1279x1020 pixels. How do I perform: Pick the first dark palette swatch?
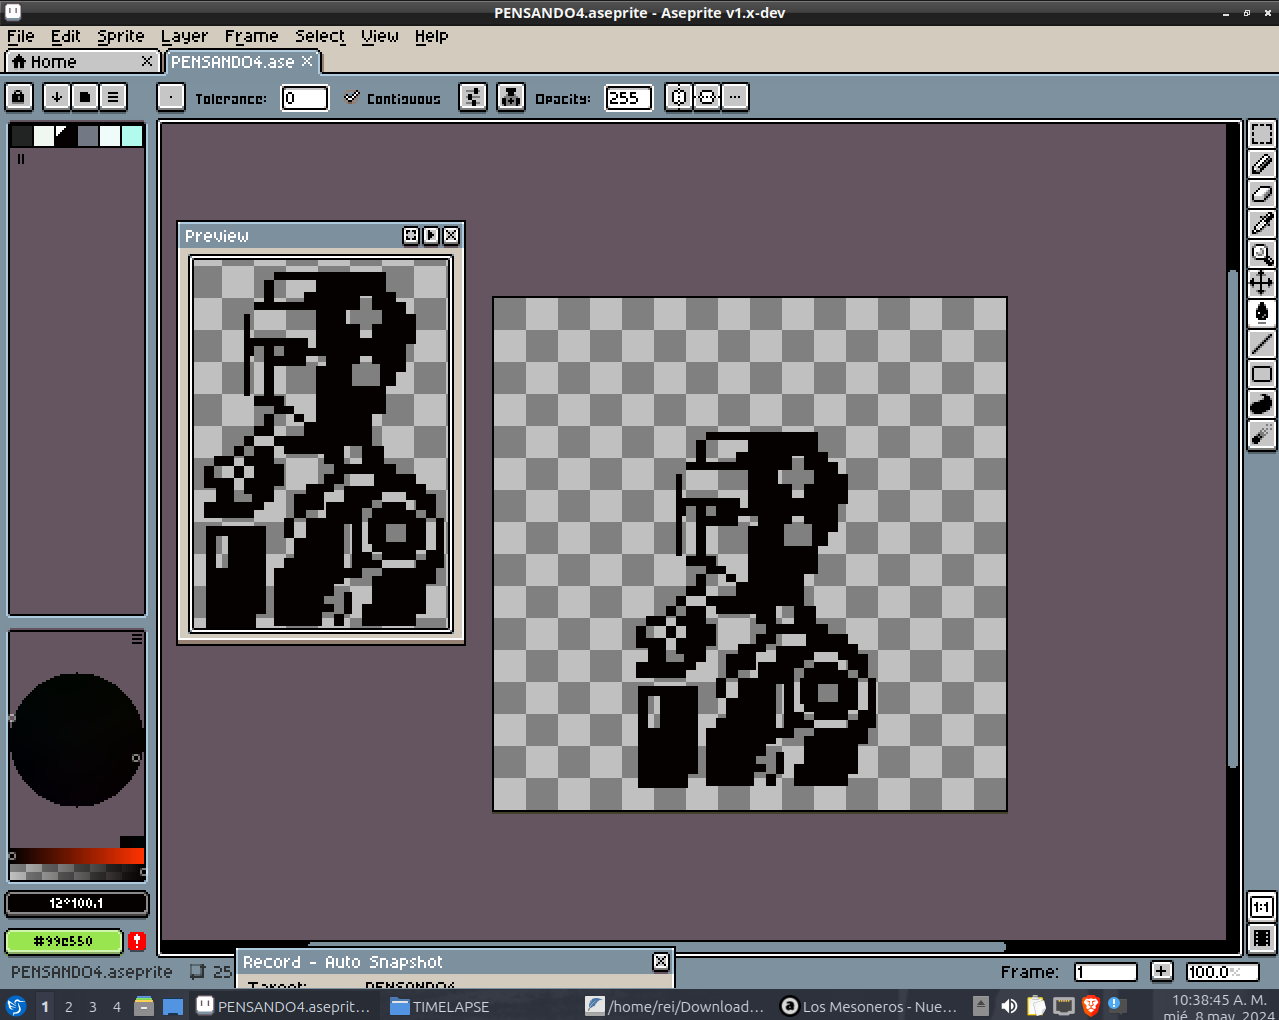(x=21, y=136)
